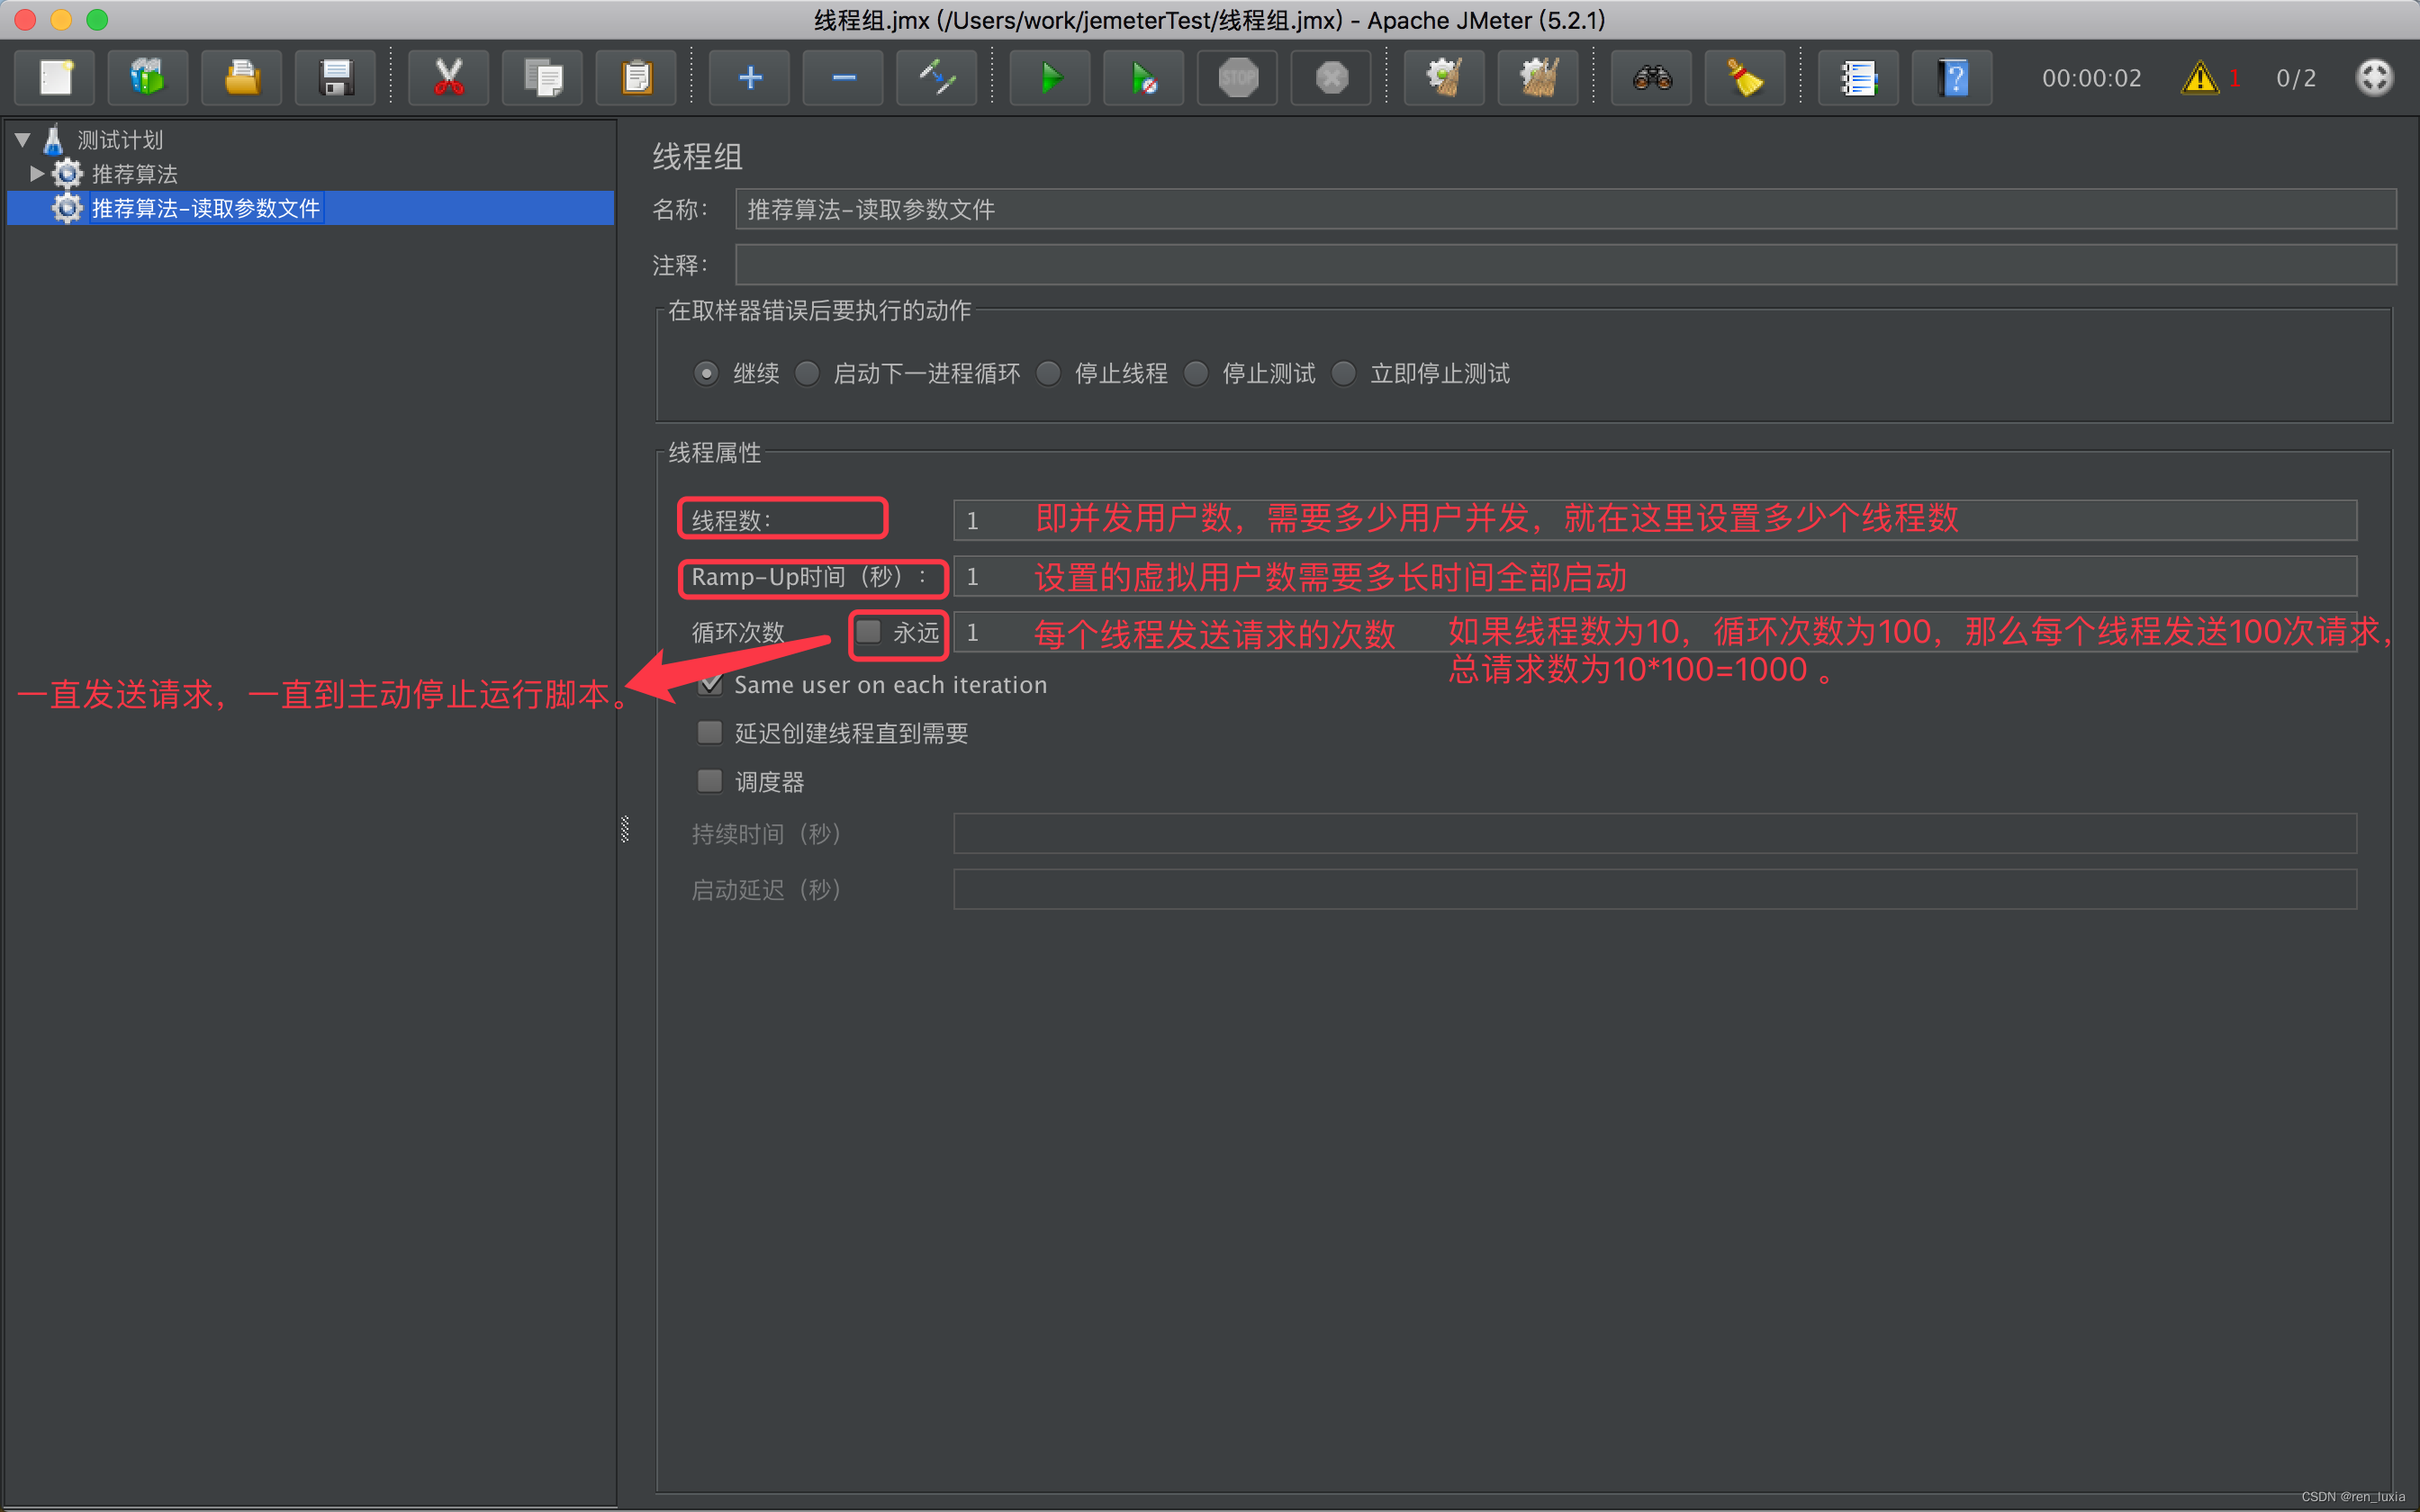Screen dimensions: 2420x1512
Task: Clear all results using the broom icon
Action: tap(1537, 77)
